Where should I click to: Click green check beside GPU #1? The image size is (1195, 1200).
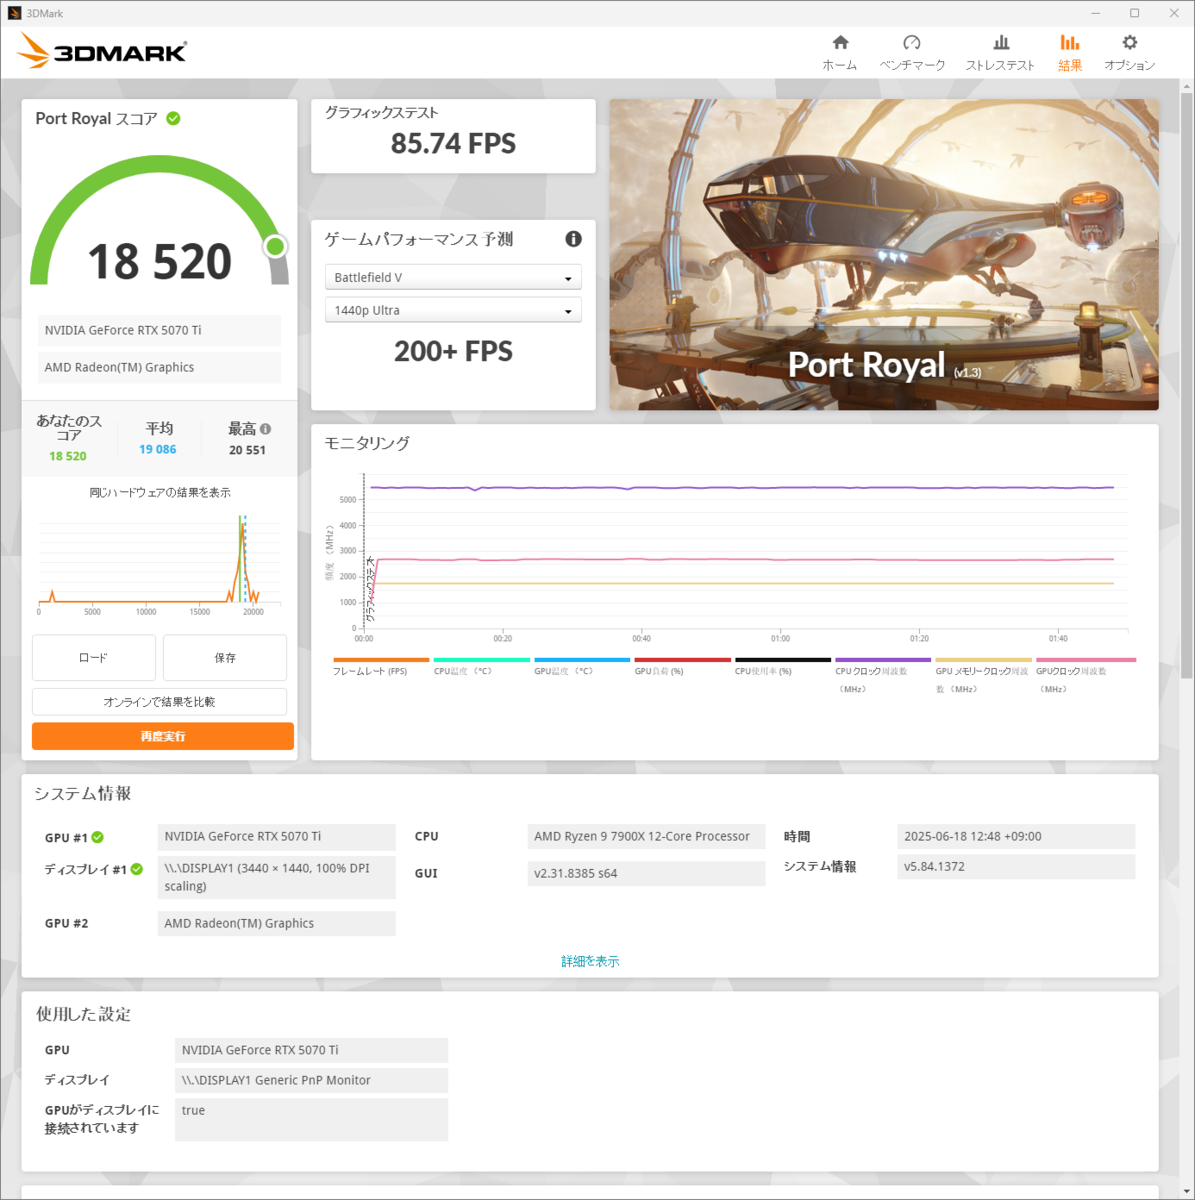coord(98,838)
